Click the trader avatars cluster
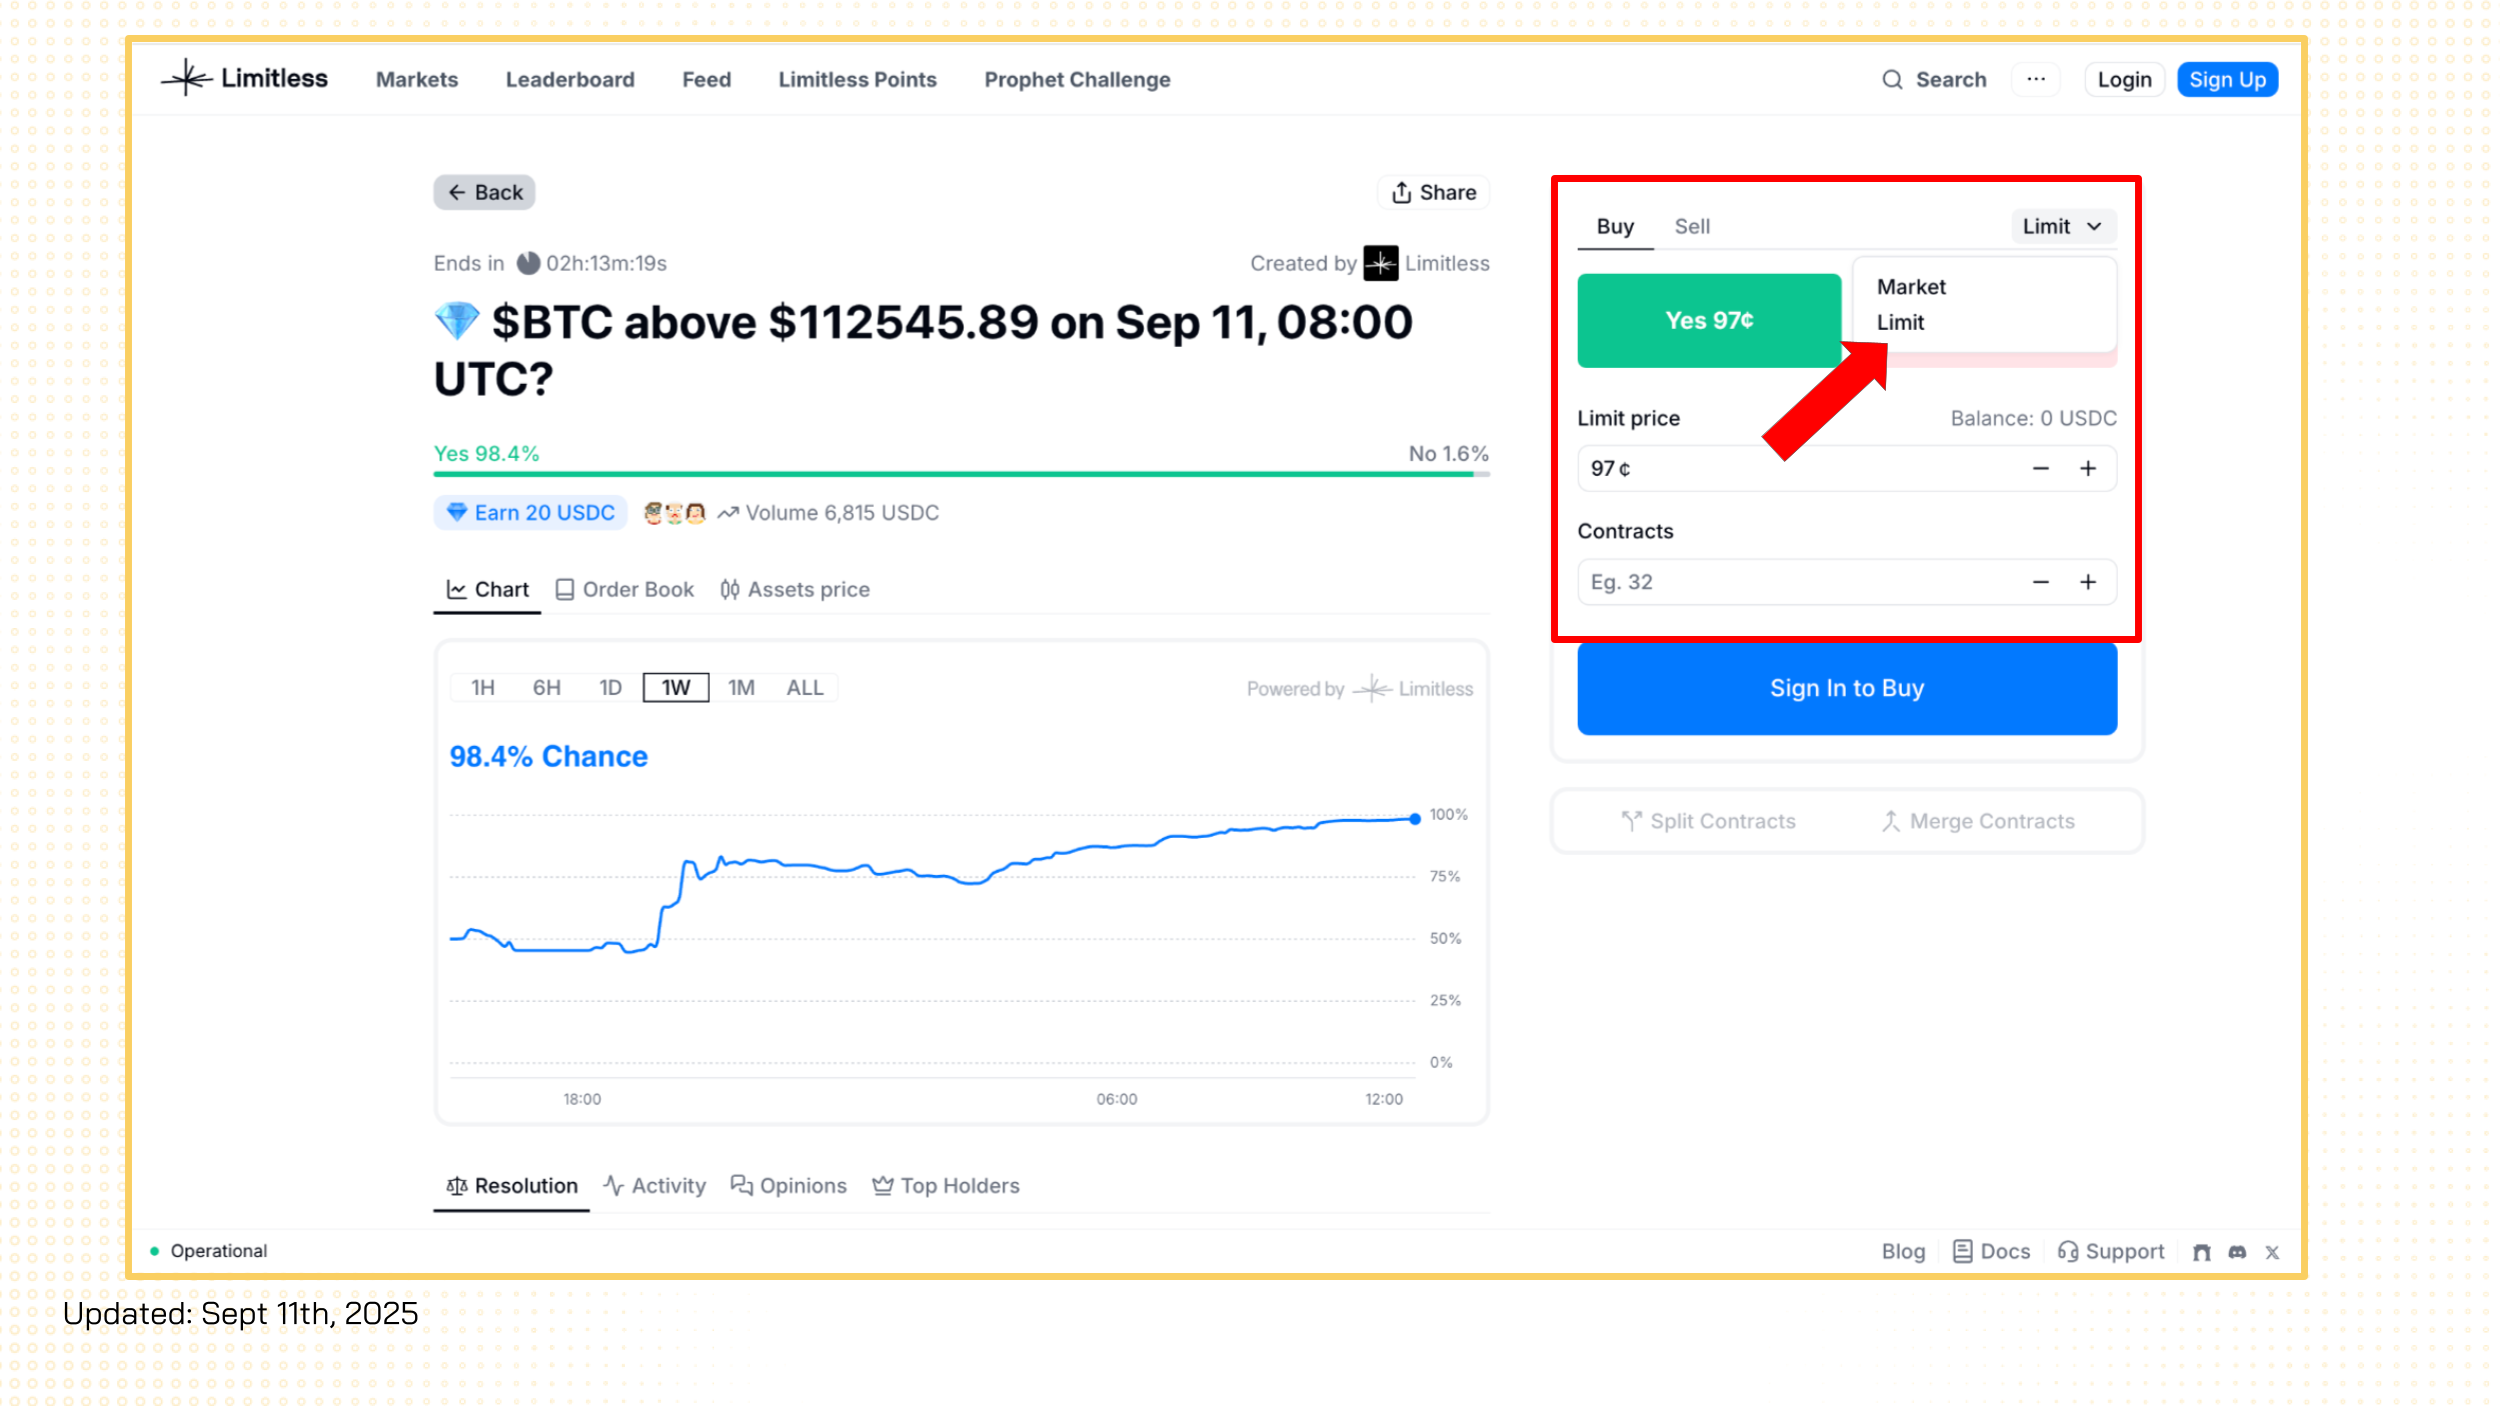Screen dimensions: 2500x1406 point(675,513)
